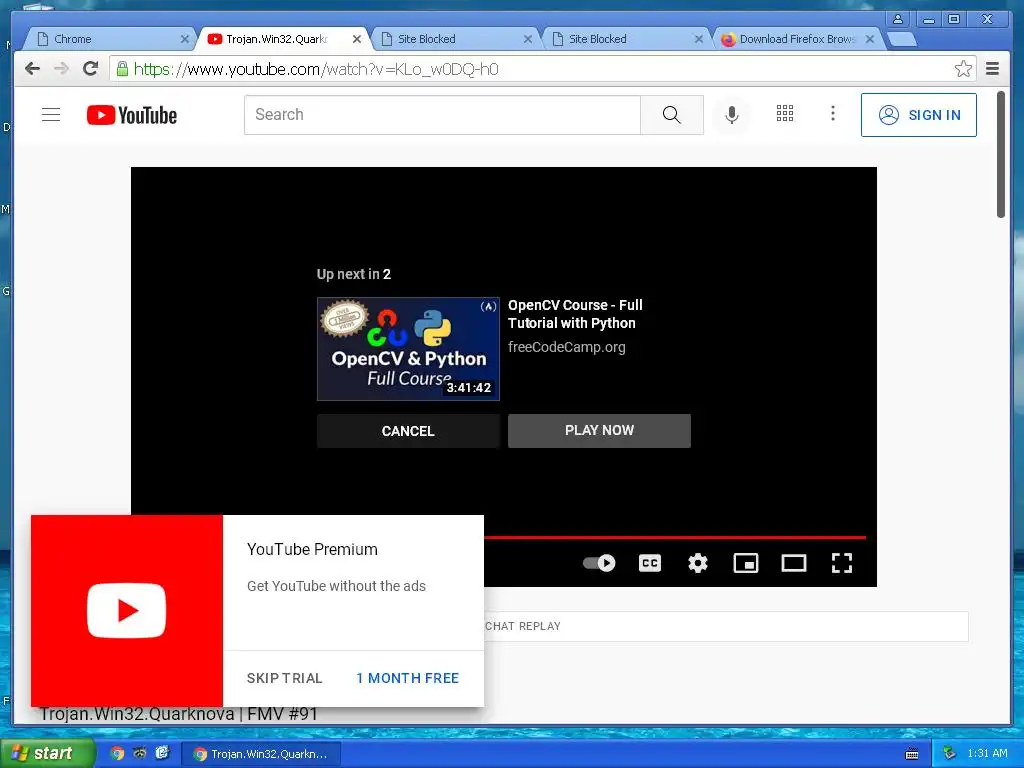Screen dimensions: 1024x768
Task: Click the video title Trojan.Win32.Quarknova | FMV #91
Action: click(178, 714)
